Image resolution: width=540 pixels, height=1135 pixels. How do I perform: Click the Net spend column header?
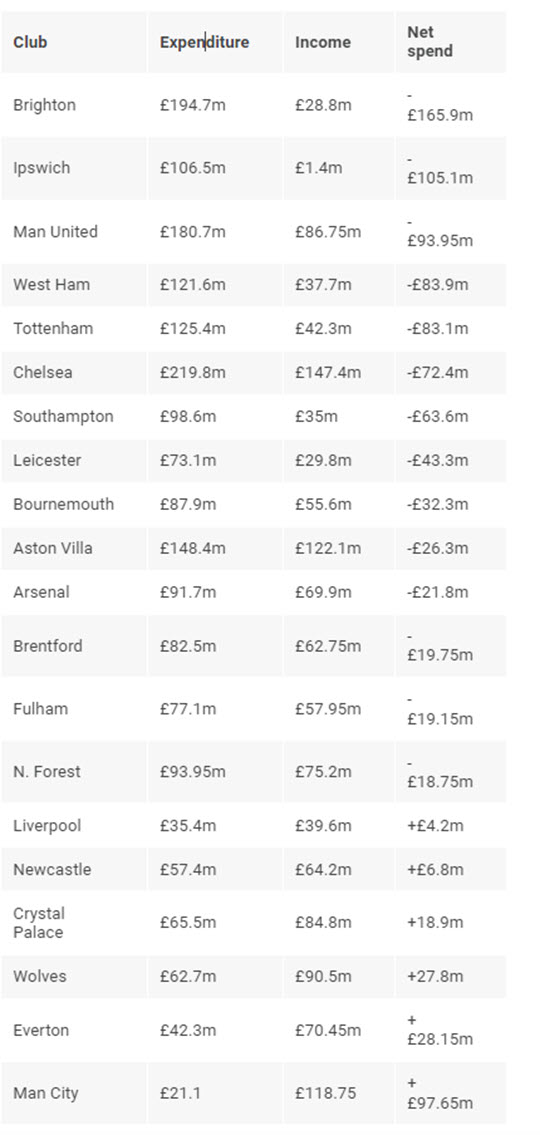tap(430, 42)
